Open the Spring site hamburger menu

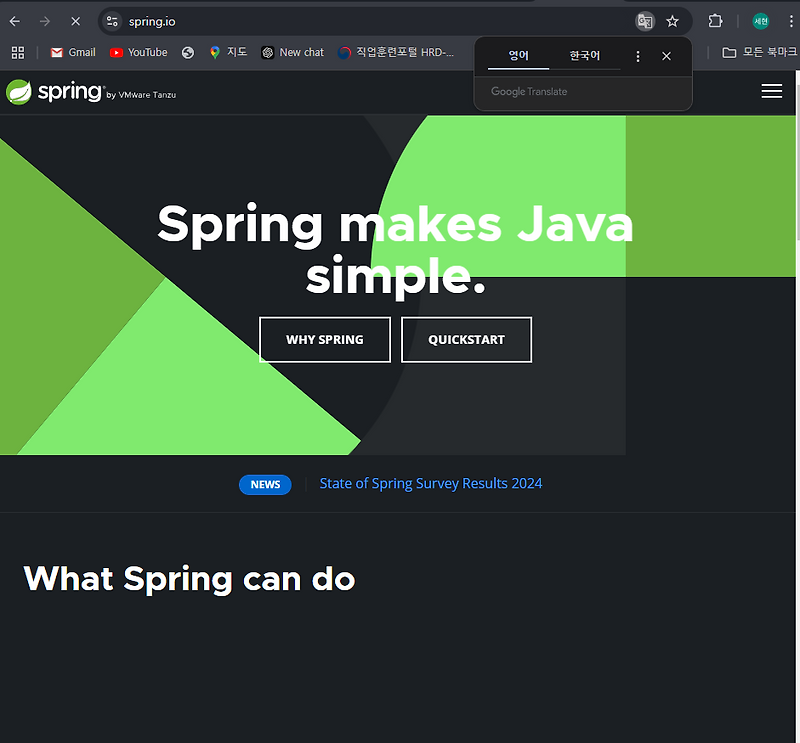771,91
